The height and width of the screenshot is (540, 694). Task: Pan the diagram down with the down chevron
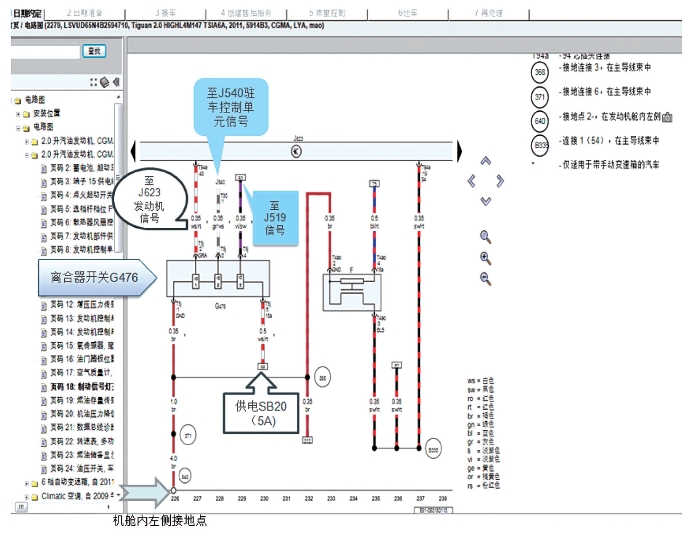(x=486, y=201)
